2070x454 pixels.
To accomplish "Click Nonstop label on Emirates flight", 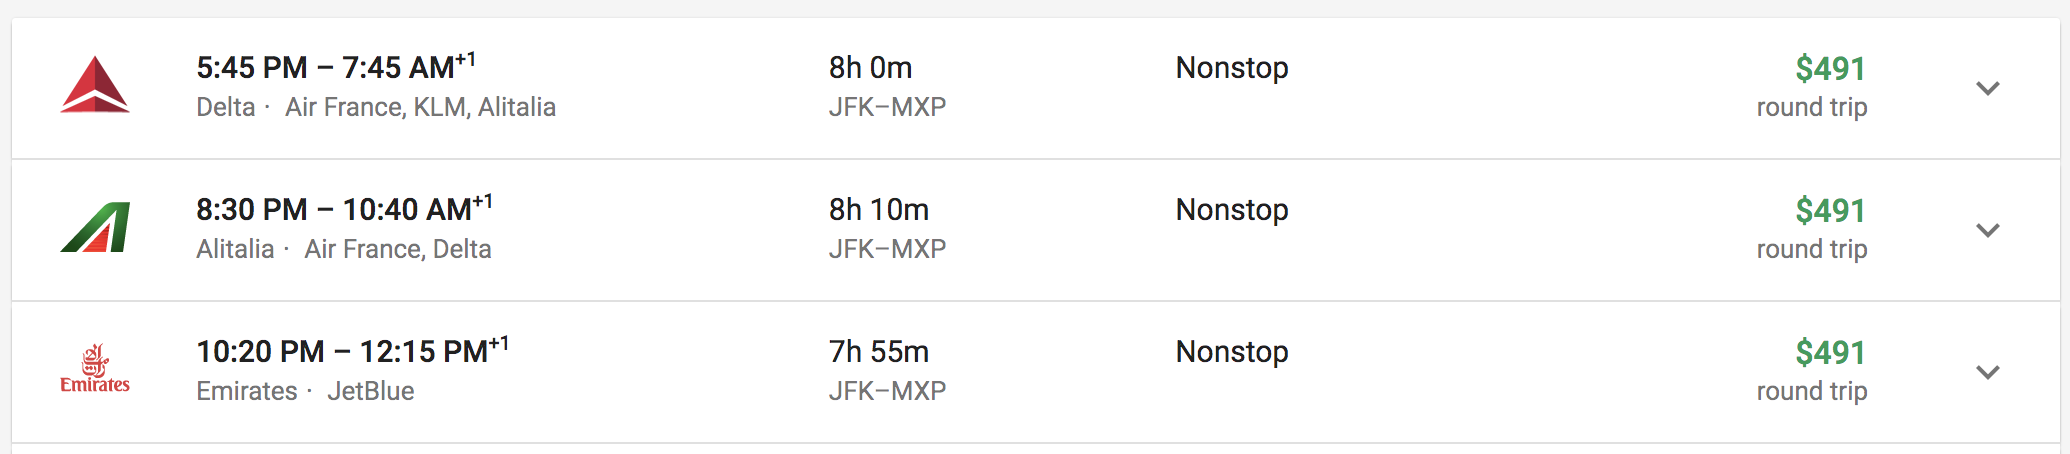I will pos(1232,351).
